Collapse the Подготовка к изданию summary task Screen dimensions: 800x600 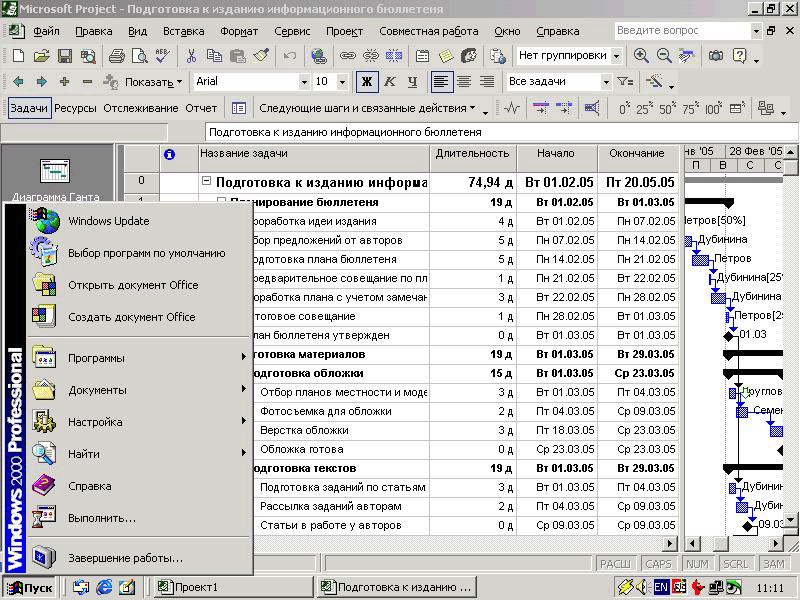(206, 181)
